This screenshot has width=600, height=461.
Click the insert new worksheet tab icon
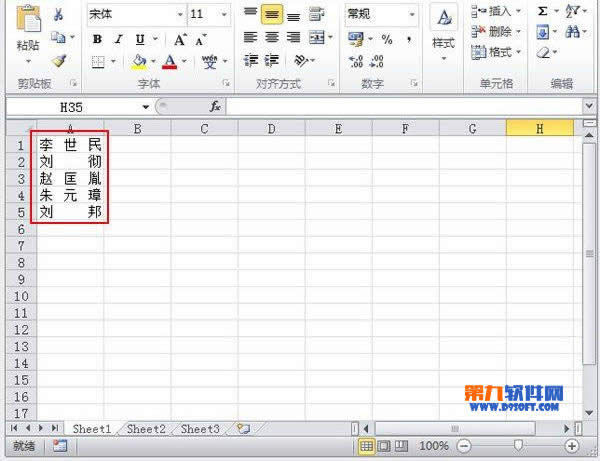(x=243, y=428)
